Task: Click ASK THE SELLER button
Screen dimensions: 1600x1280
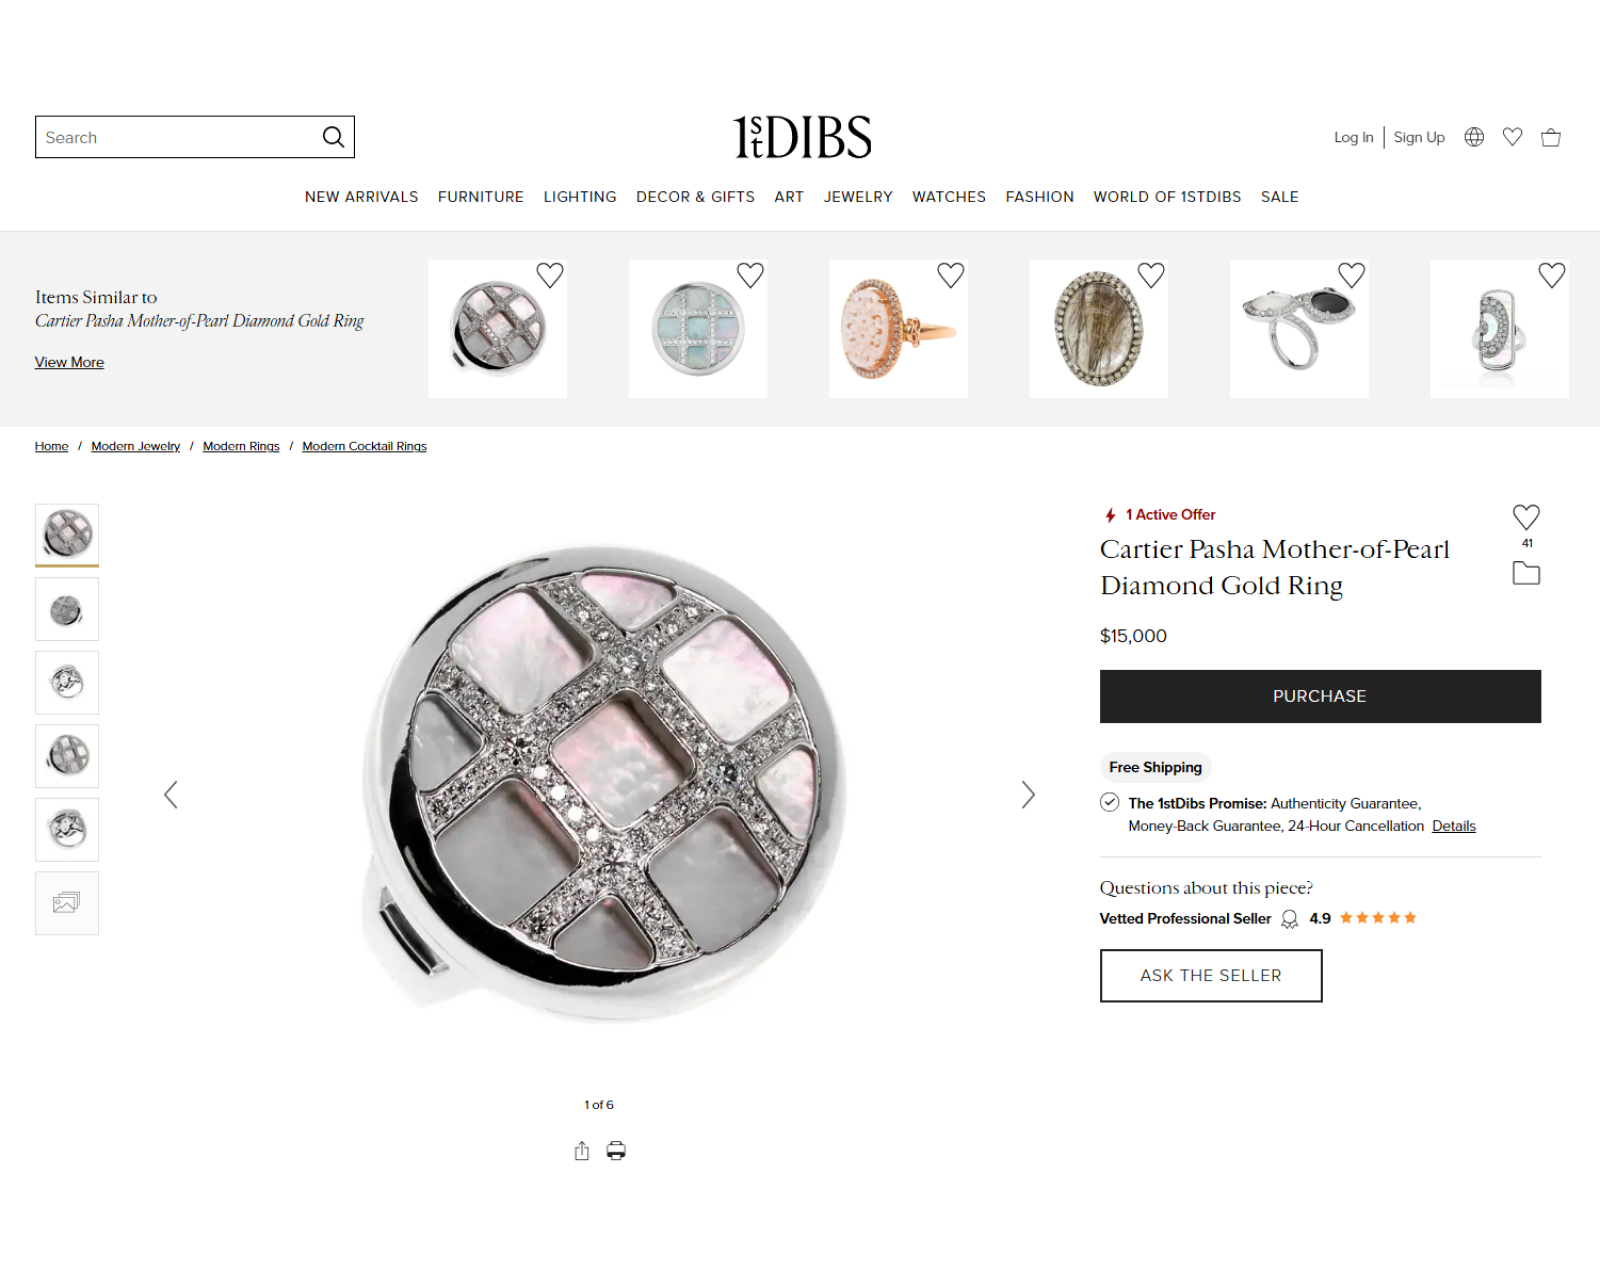Action: click(x=1211, y=975)
